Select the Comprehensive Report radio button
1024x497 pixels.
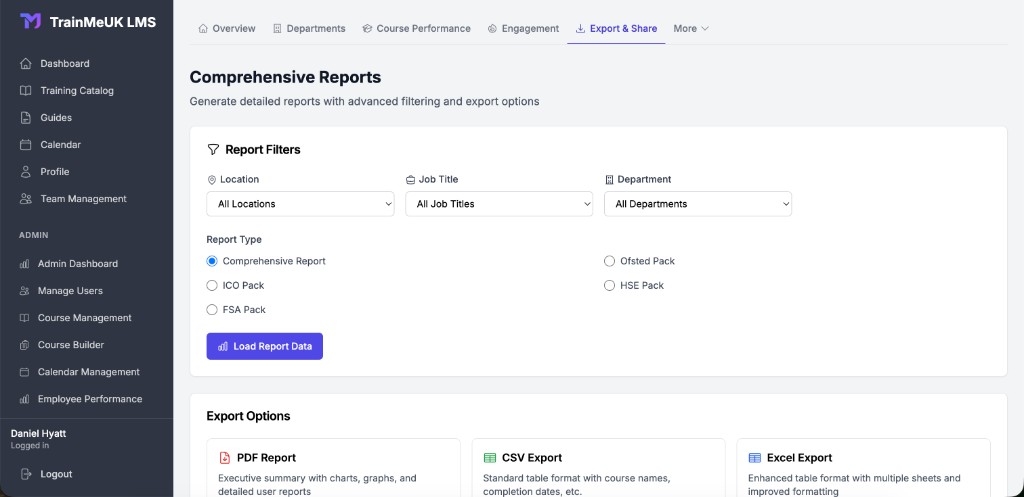212,261
